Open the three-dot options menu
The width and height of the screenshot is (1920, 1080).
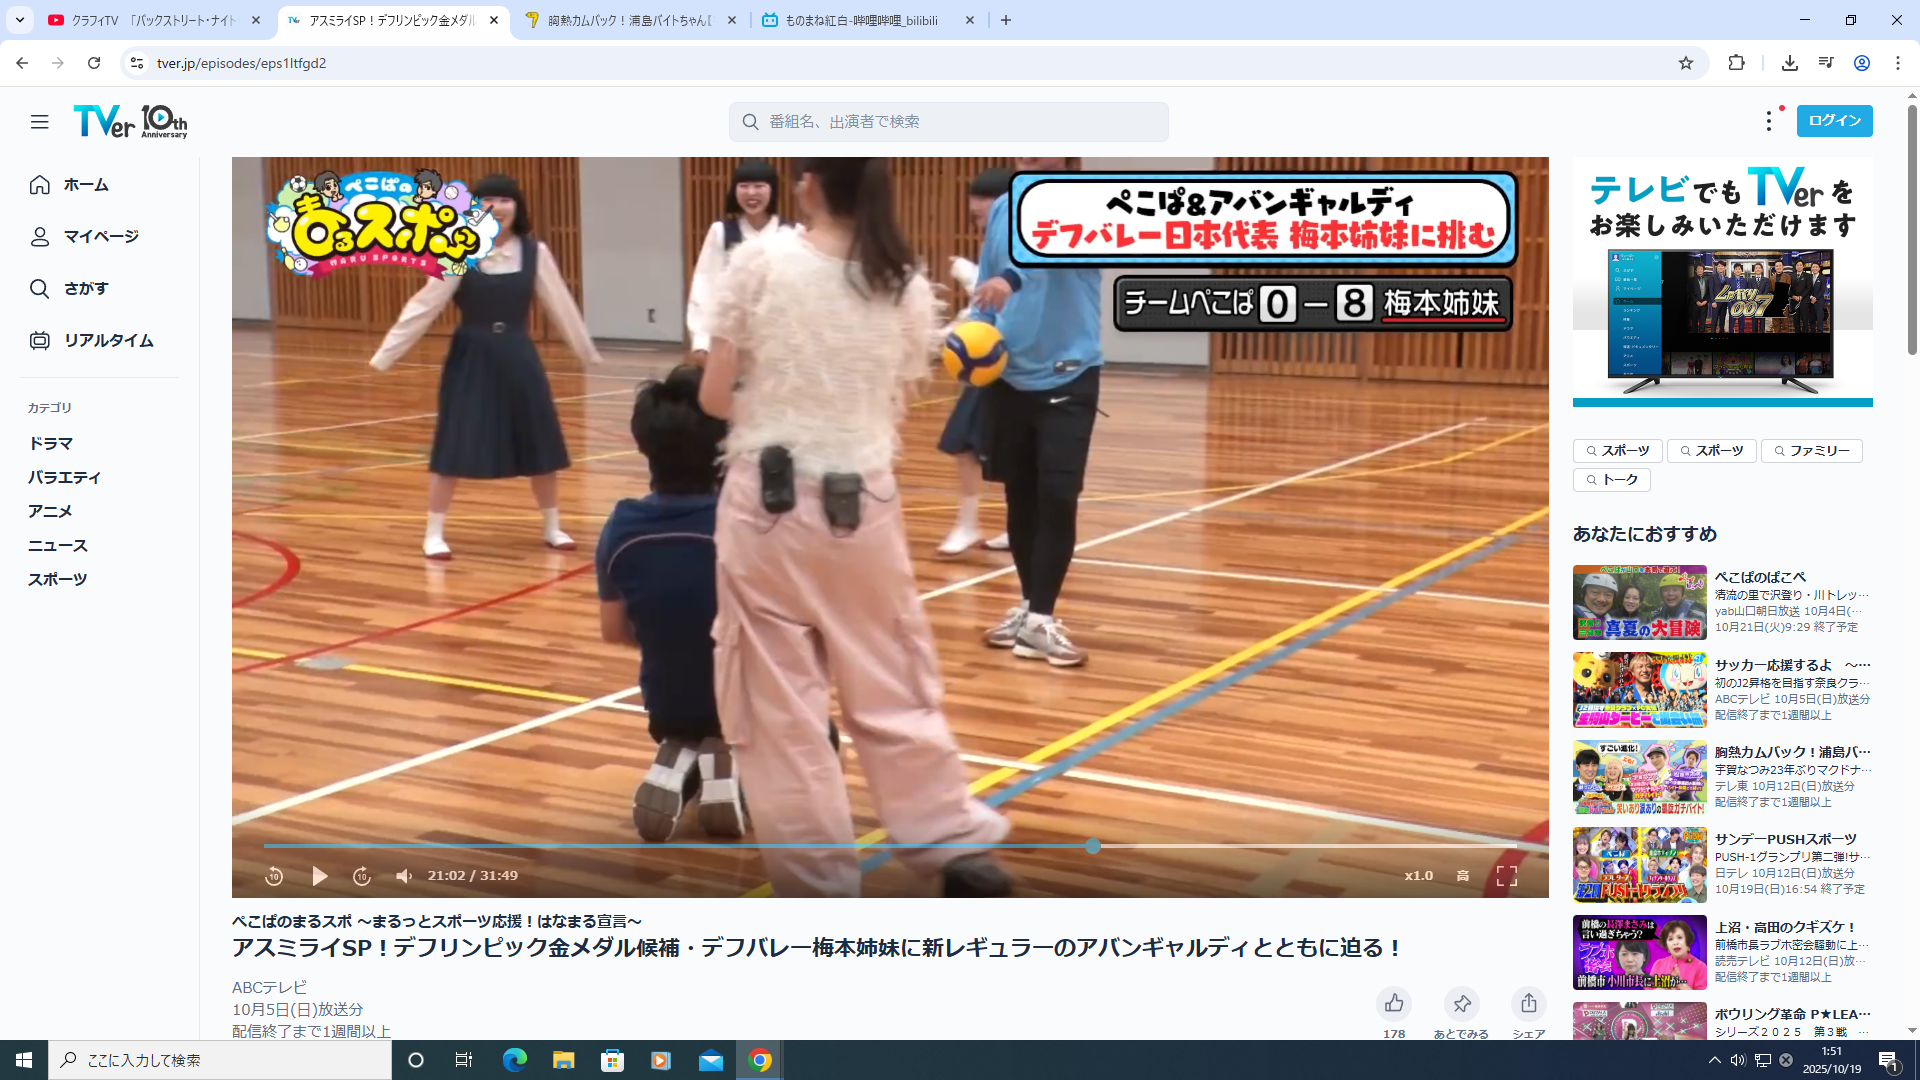pyautogui.click(x=1769, y=121)
